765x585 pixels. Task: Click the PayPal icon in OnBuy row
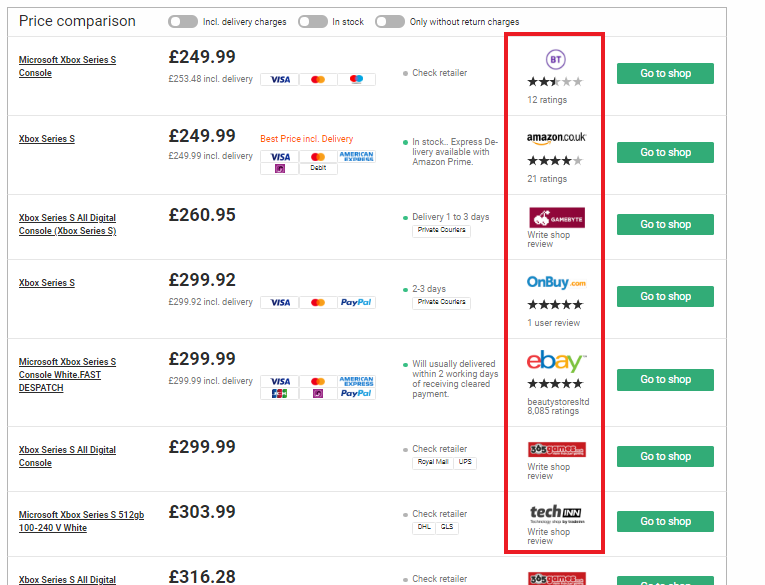coord(356,302)
